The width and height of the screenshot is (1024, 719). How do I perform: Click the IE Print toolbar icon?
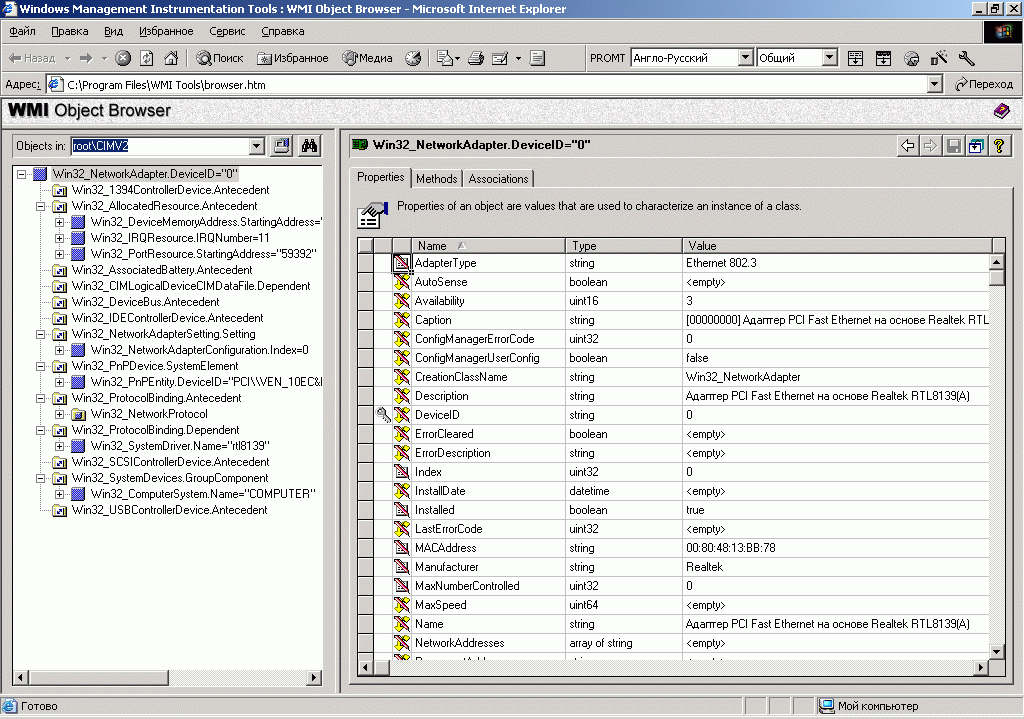(x=476, y=58)
